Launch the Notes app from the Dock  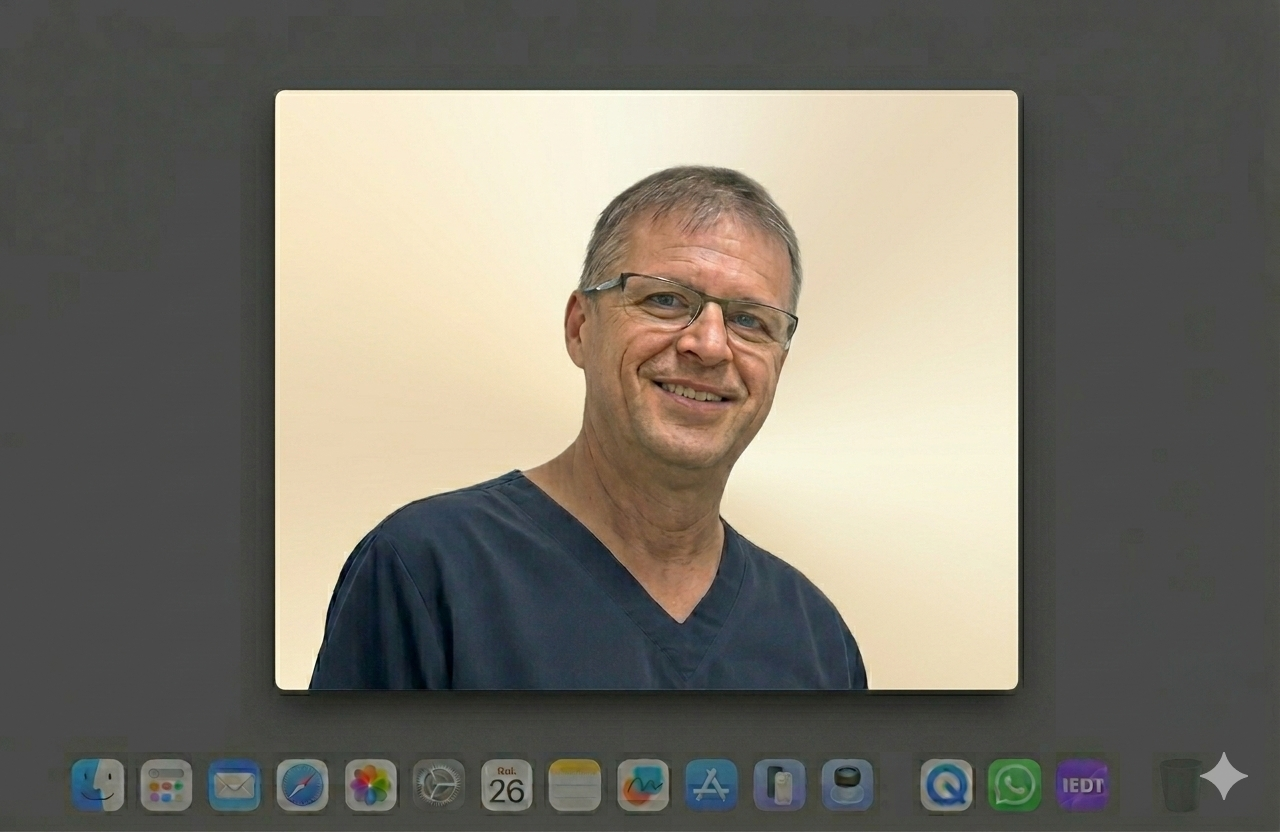[575, 785]
